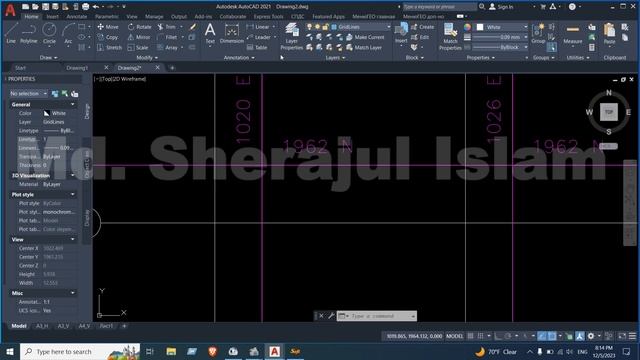This screenshot has width=640, height=360.
Task: Toggle polar tracking in status bar
Action: tap(507, 336)
